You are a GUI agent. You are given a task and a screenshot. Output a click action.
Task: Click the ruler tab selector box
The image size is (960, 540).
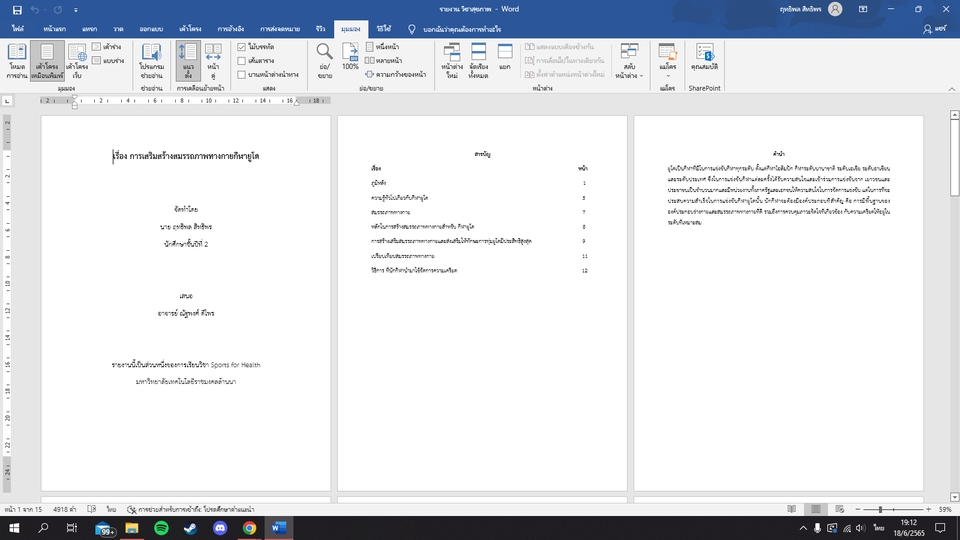pyautogui.click(x=7, y=100)
